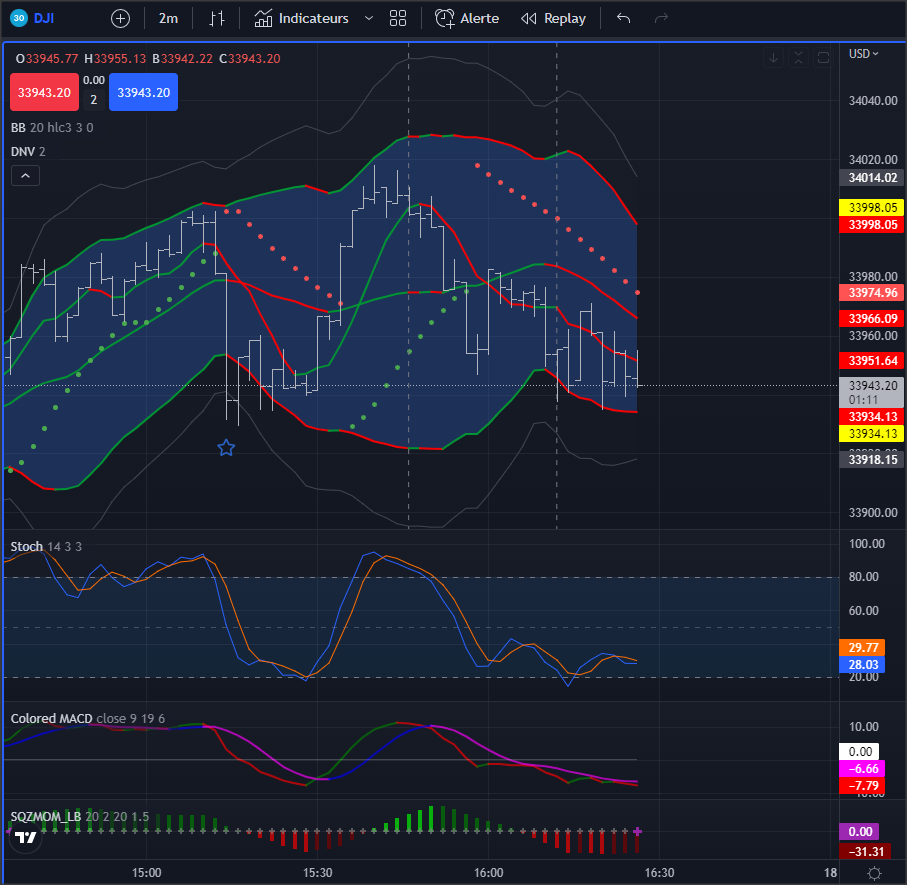Click the MACD 0.00 white value label
This screenshot has height=885, width=907.
860,751
